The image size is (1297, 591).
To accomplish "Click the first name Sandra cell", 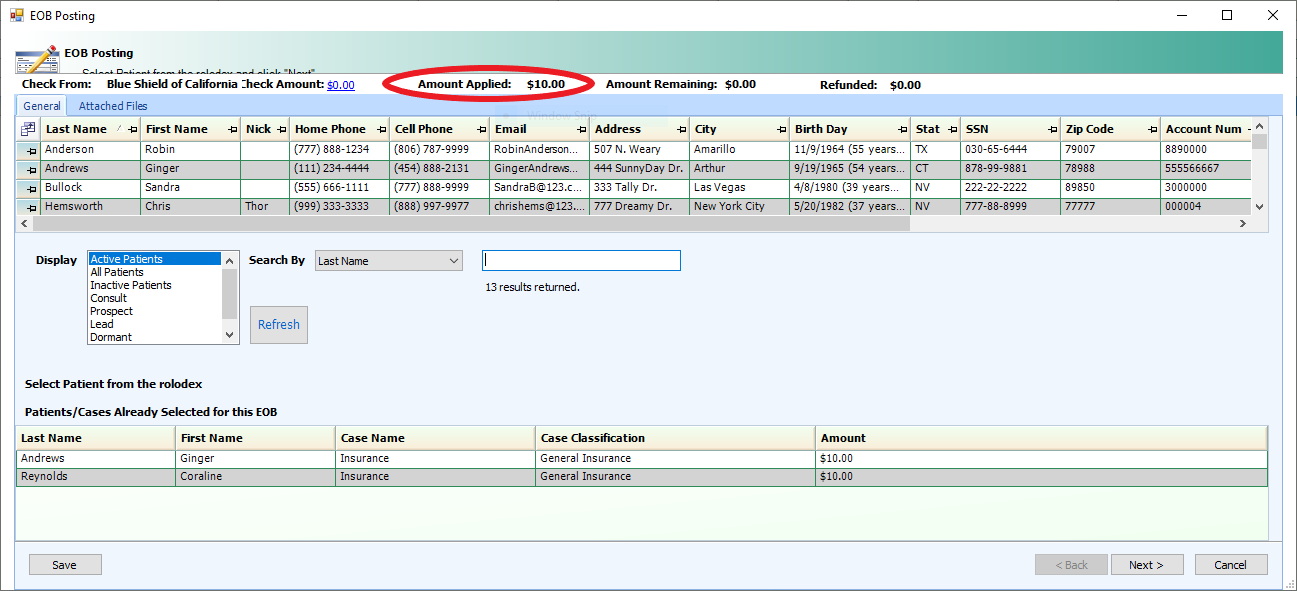I will click(x=190, y=188).
